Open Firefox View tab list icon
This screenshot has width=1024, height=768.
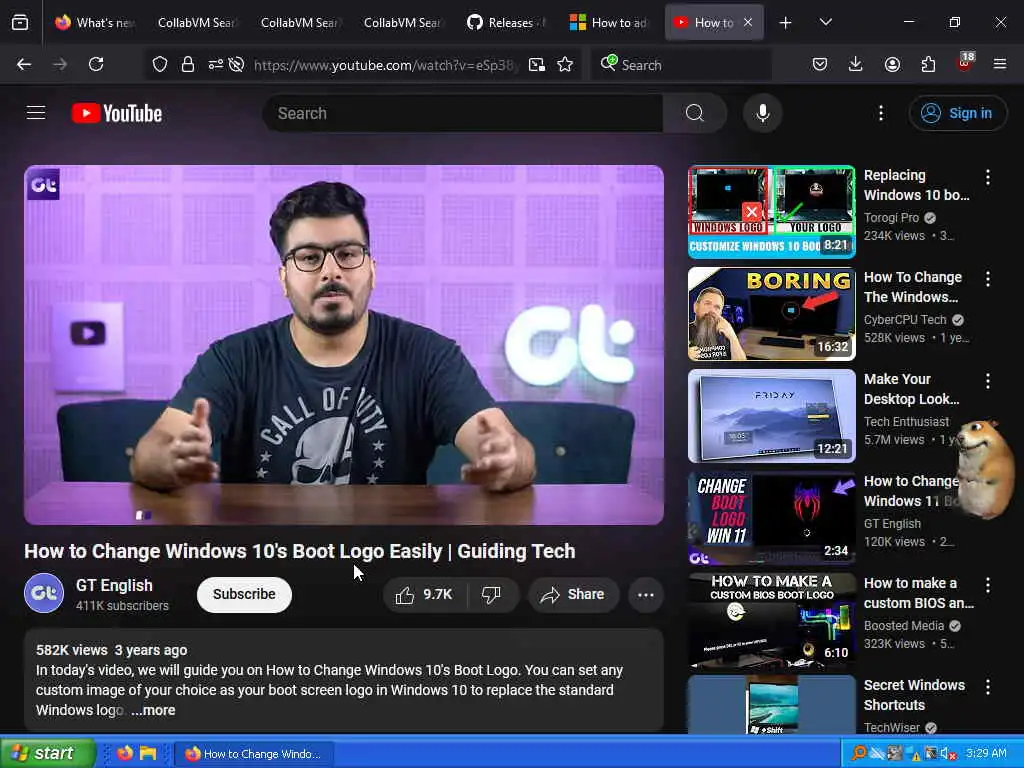pyautogui.click(x=20, y=22)
